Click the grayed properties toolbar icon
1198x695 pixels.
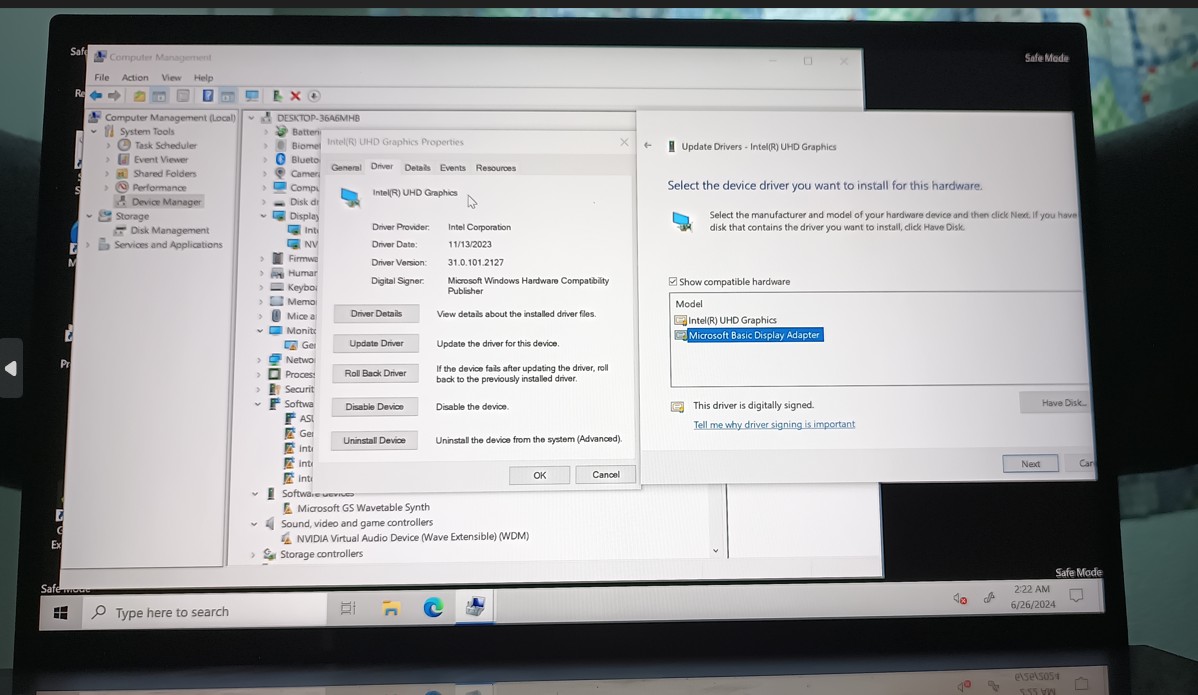[183, 95]
